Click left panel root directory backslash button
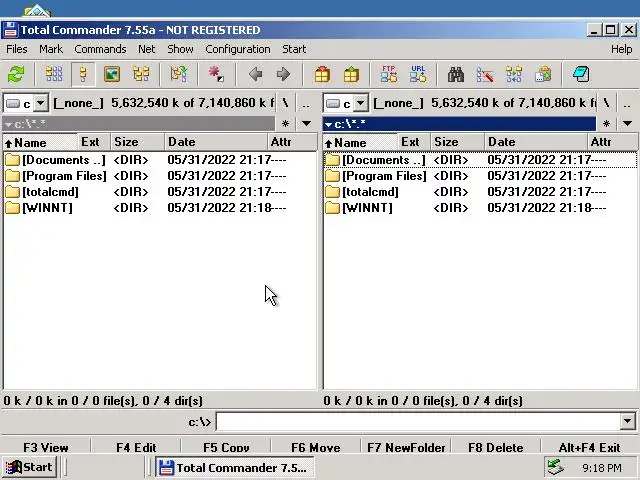Screen dimensions: 640x480 pos(285,103)
